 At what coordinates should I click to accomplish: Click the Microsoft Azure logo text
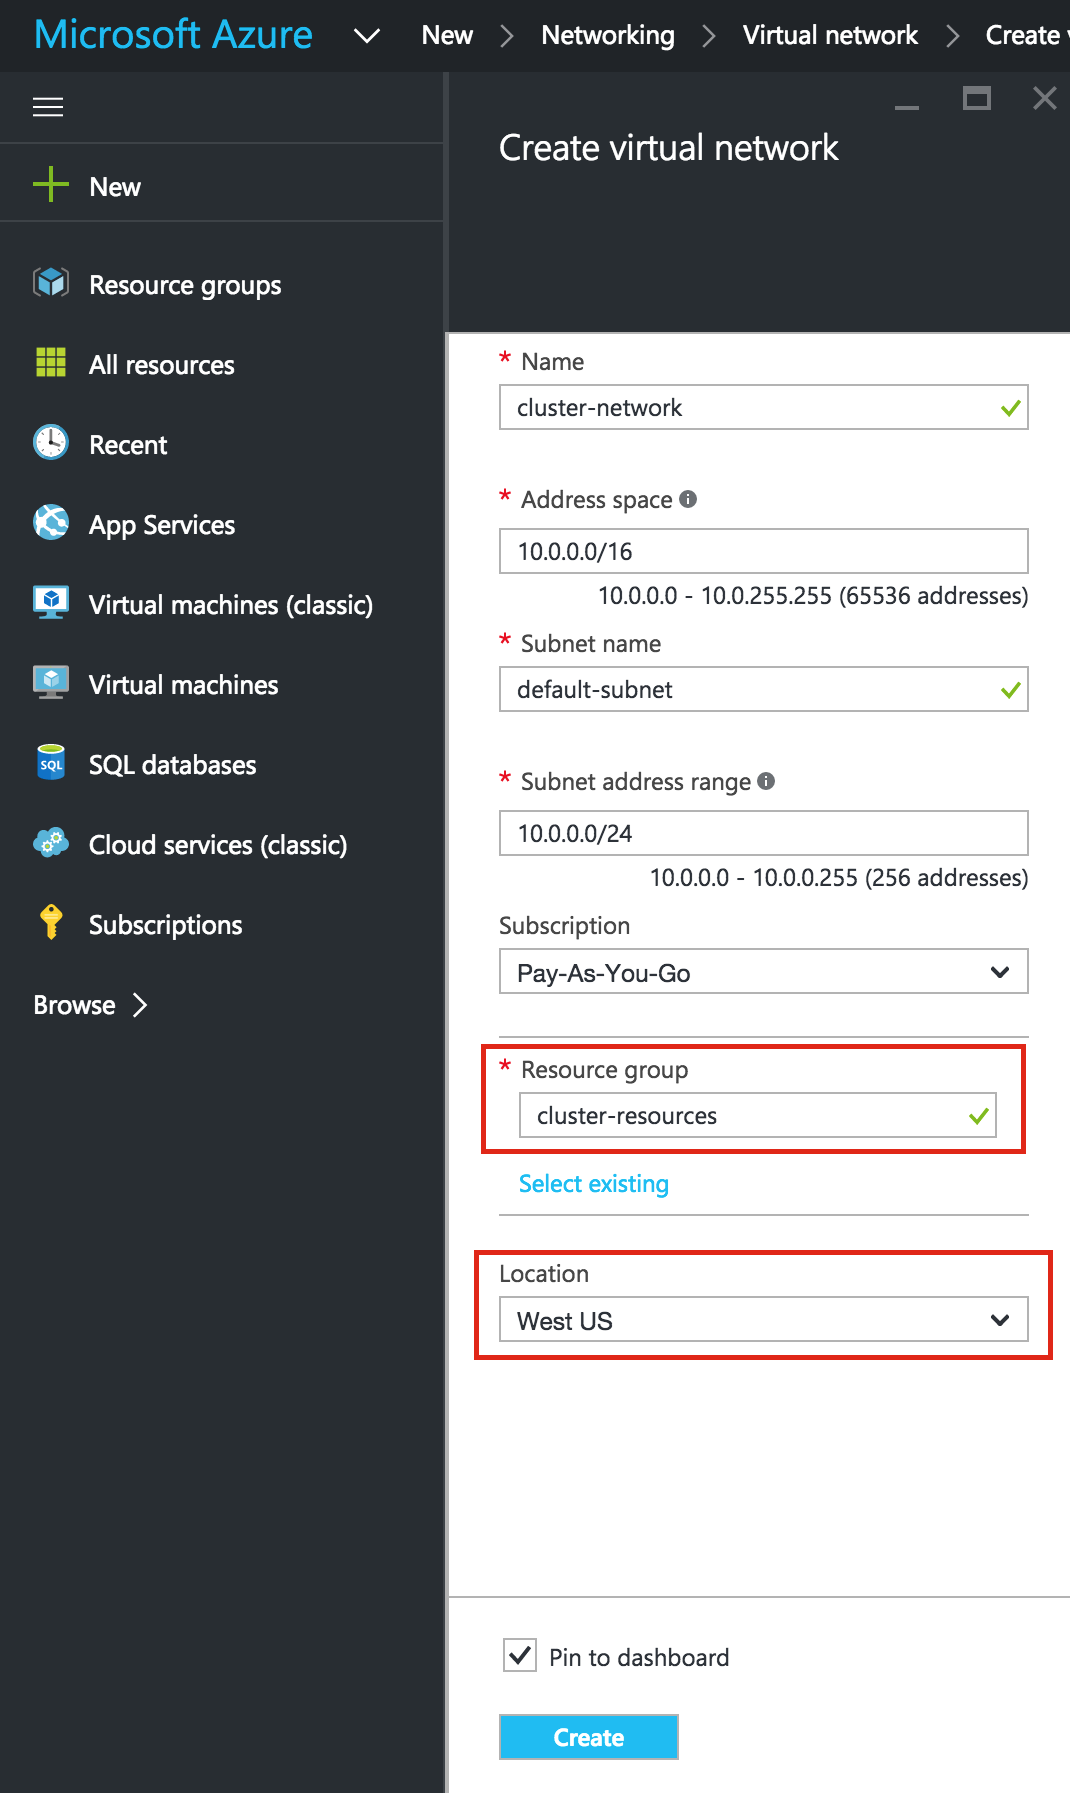click(x=173, y=35)
